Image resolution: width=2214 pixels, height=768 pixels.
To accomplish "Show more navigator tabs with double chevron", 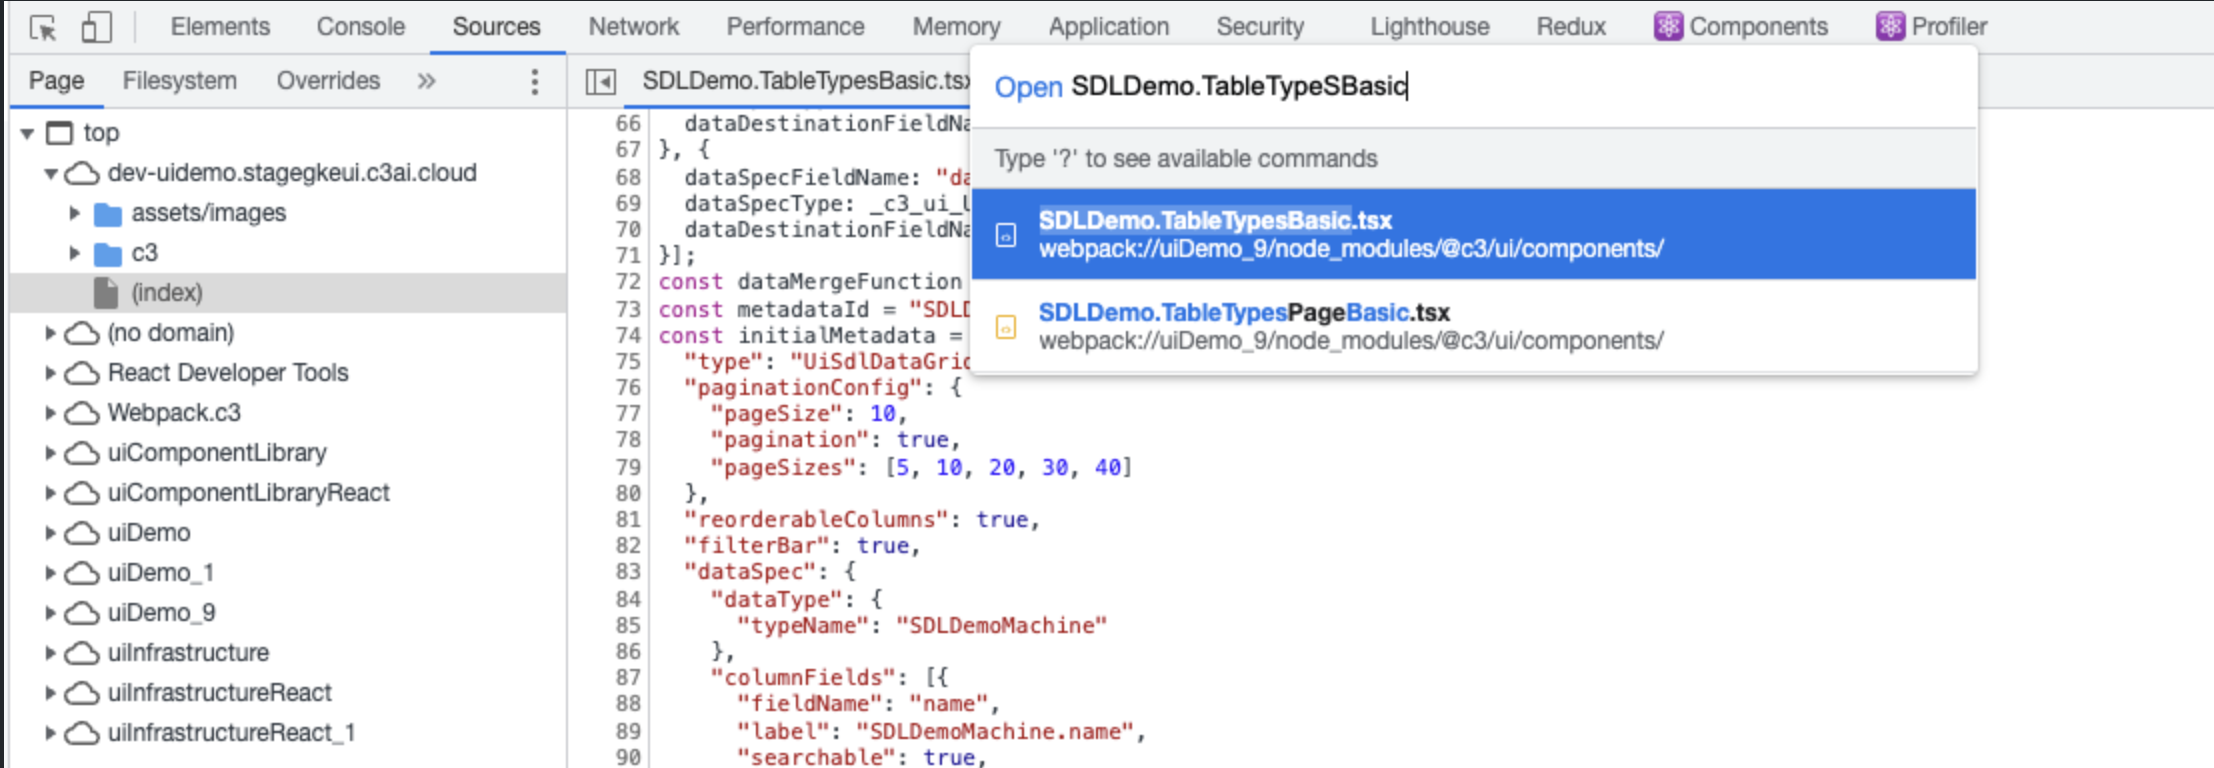I will [x=427, y=81].
